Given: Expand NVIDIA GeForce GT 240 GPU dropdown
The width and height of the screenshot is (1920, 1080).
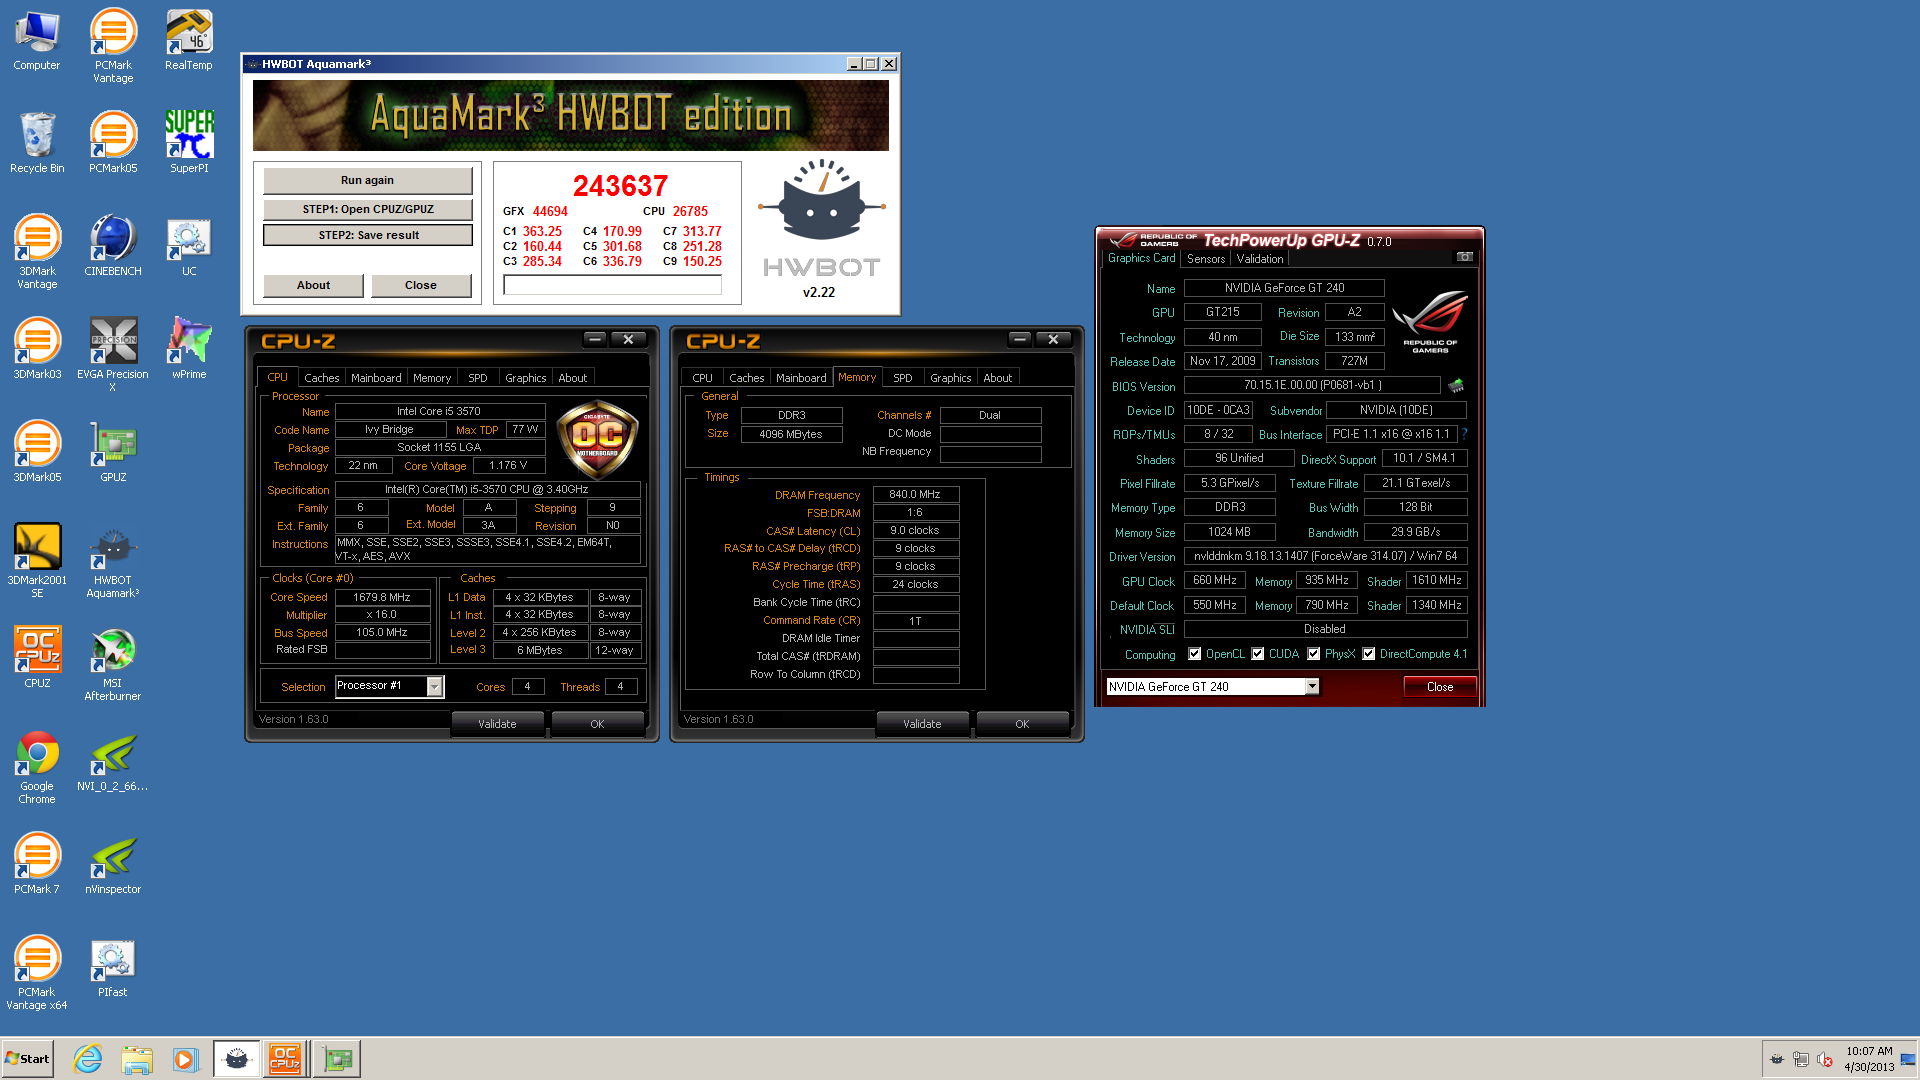Looking at the screenshot, I should pyautogui.click(x=1312, y=686).
